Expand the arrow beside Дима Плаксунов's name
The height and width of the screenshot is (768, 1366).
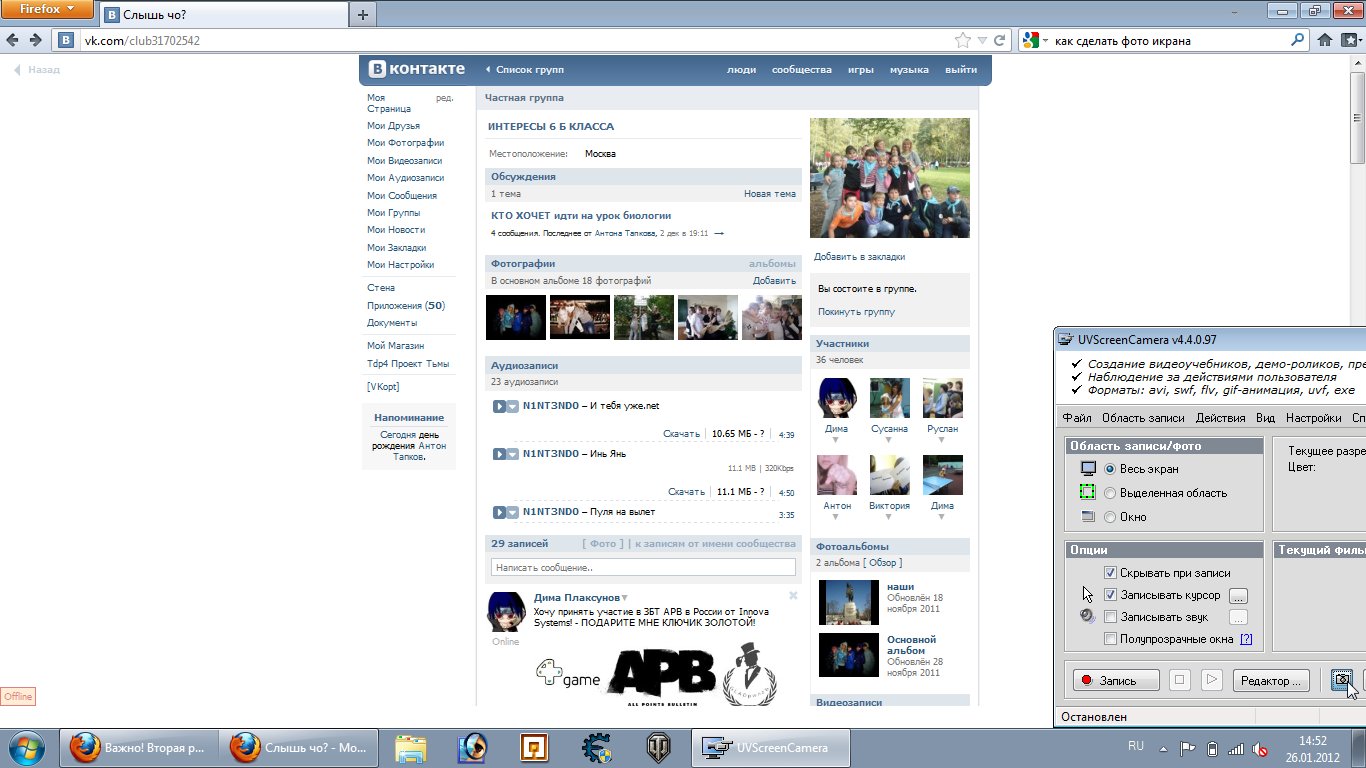(x=625, y=598)
